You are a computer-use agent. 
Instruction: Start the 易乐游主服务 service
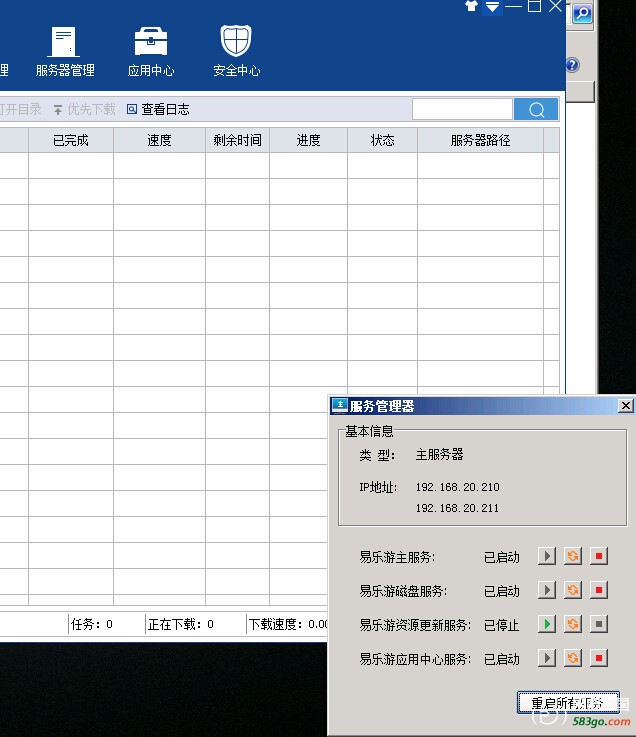point(547,556)
